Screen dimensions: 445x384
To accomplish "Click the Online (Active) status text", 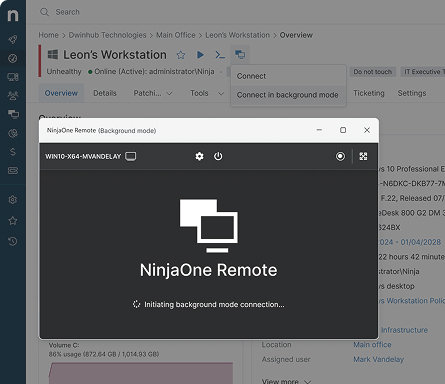I will point(154,72).
